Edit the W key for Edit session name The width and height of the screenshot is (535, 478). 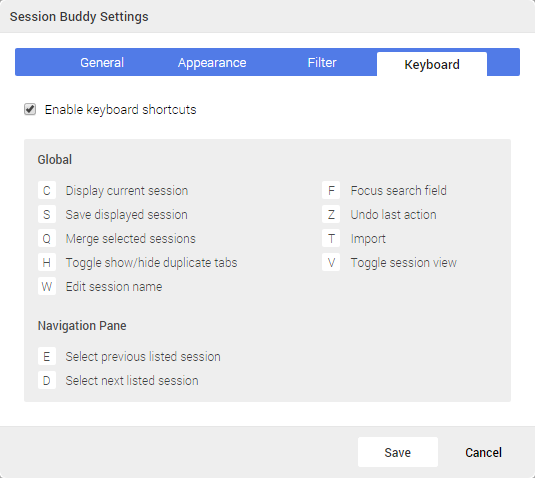click(47, 286)
